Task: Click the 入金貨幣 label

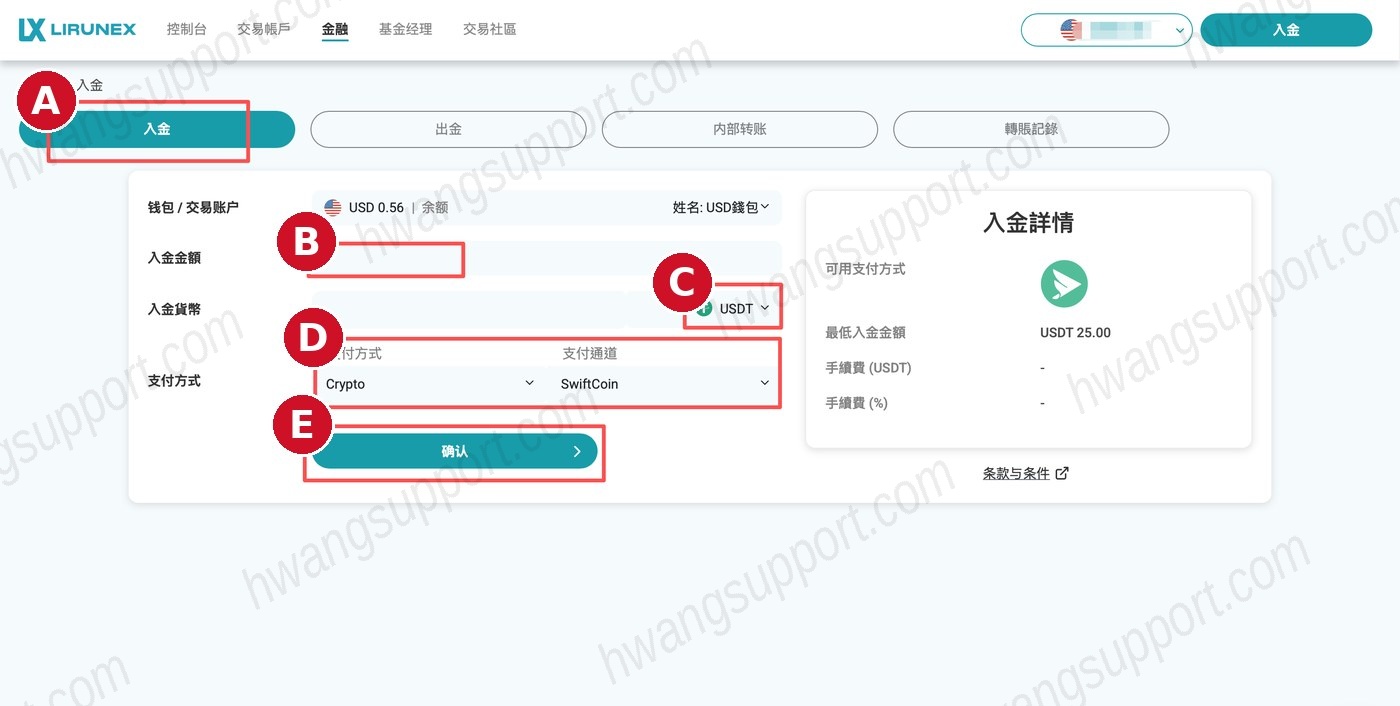Action: tap(174, 309)
